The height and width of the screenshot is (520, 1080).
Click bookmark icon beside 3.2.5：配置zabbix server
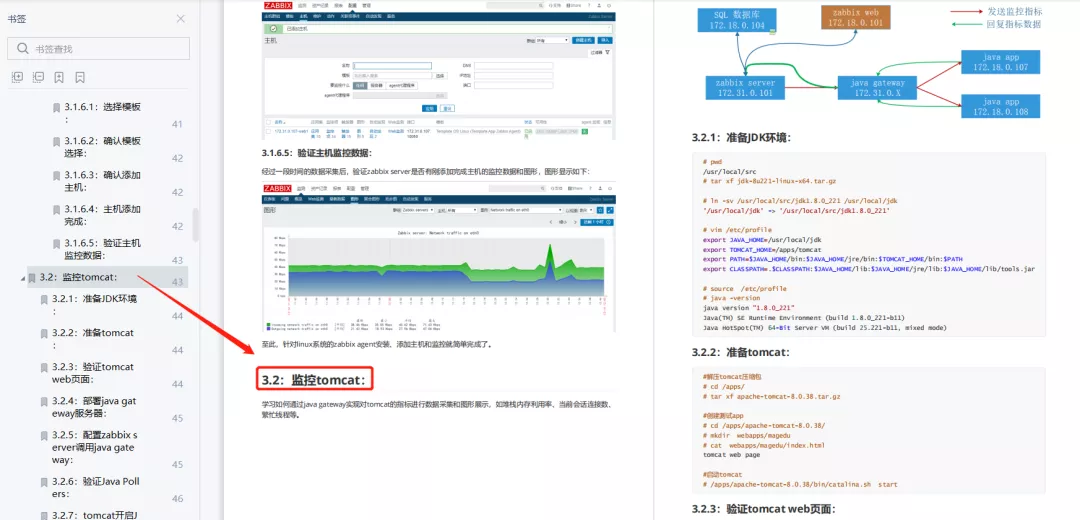coord(44,435)
